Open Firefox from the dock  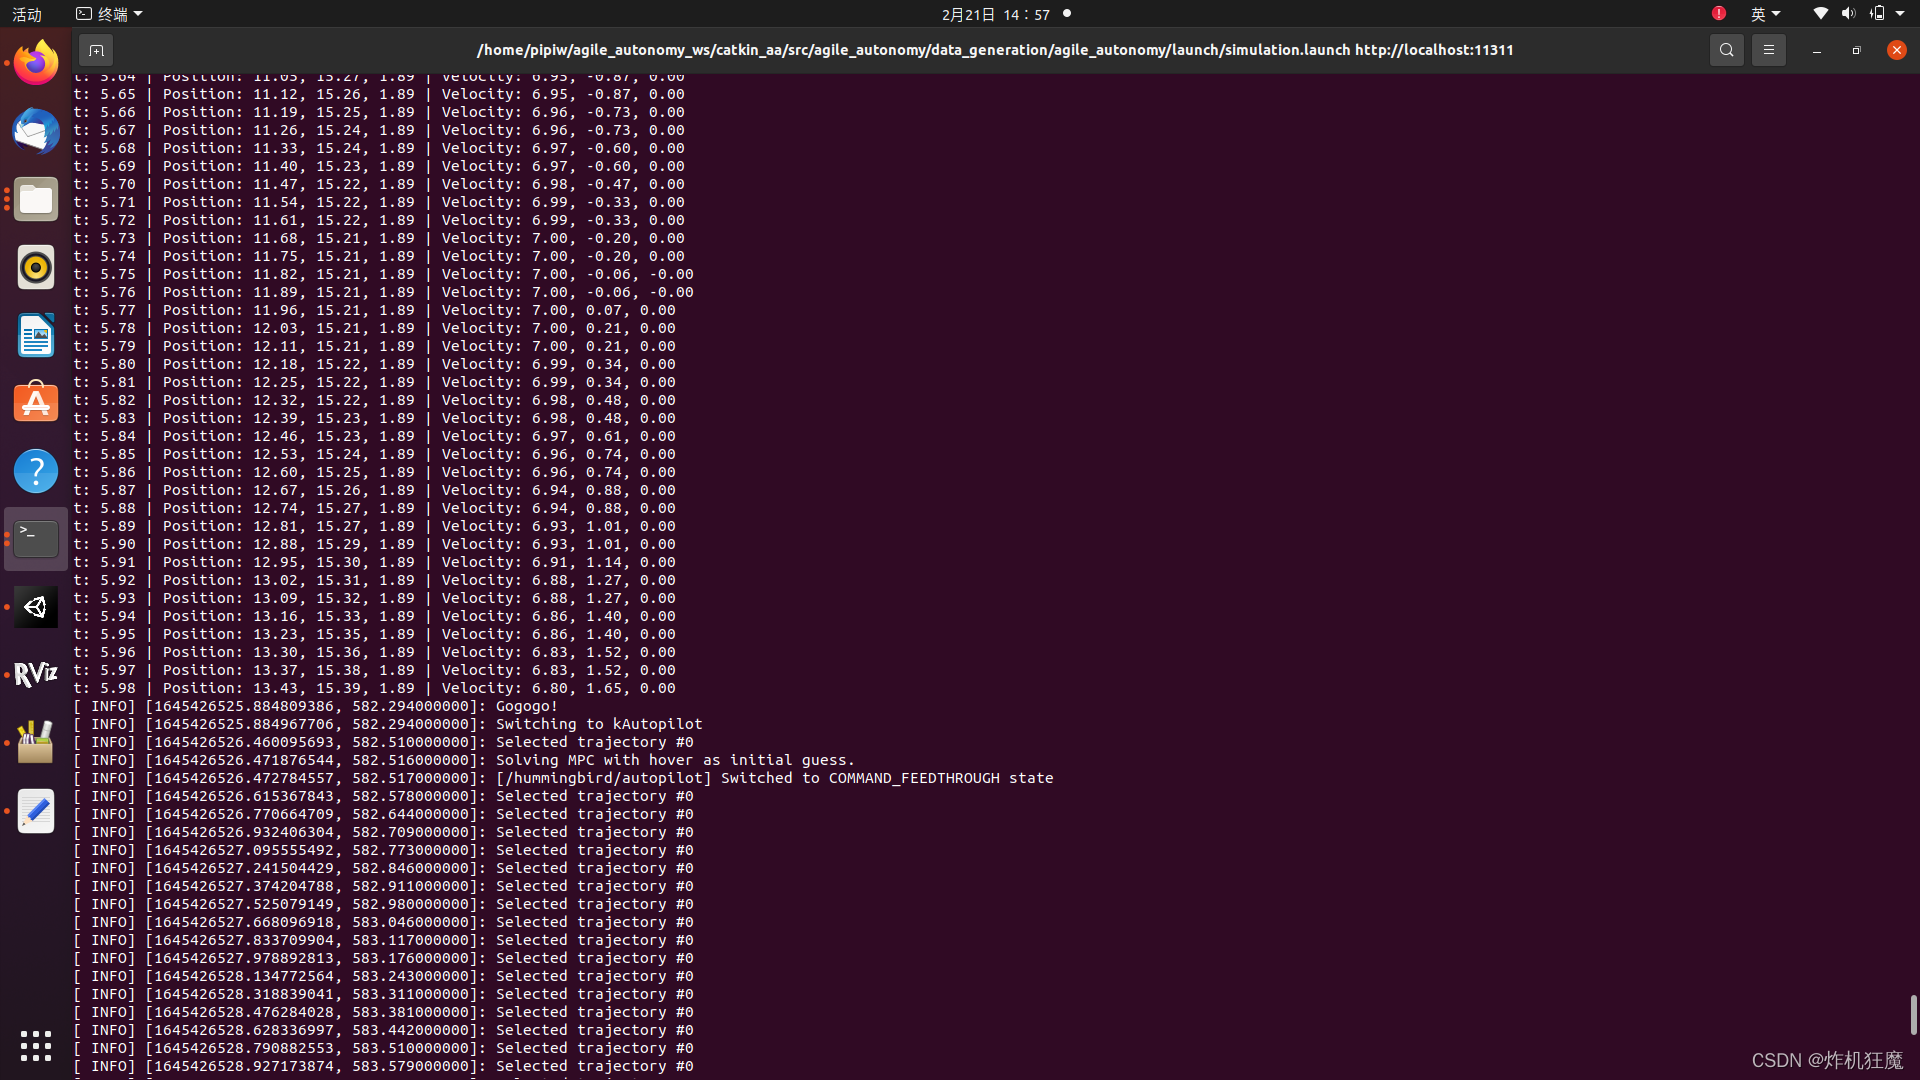(36, 63)
